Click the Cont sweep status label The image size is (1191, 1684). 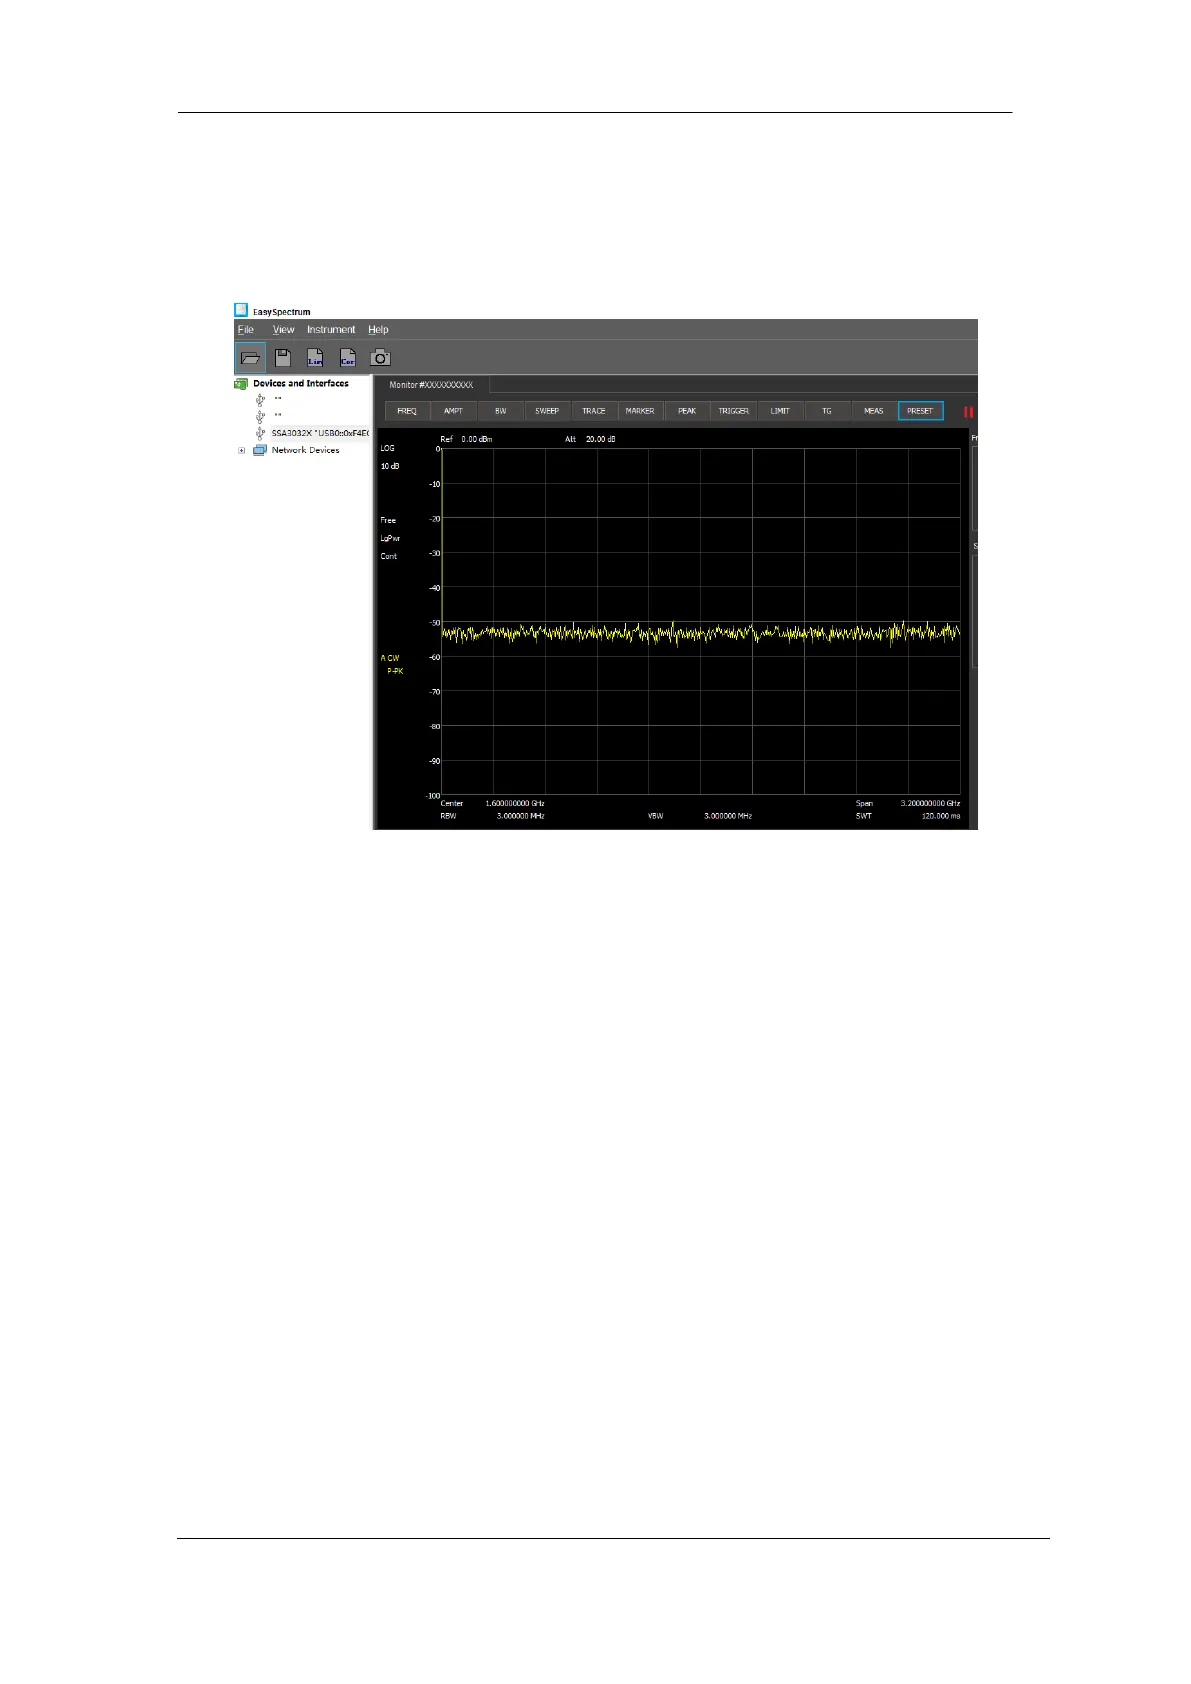click(x=389, y=556)
